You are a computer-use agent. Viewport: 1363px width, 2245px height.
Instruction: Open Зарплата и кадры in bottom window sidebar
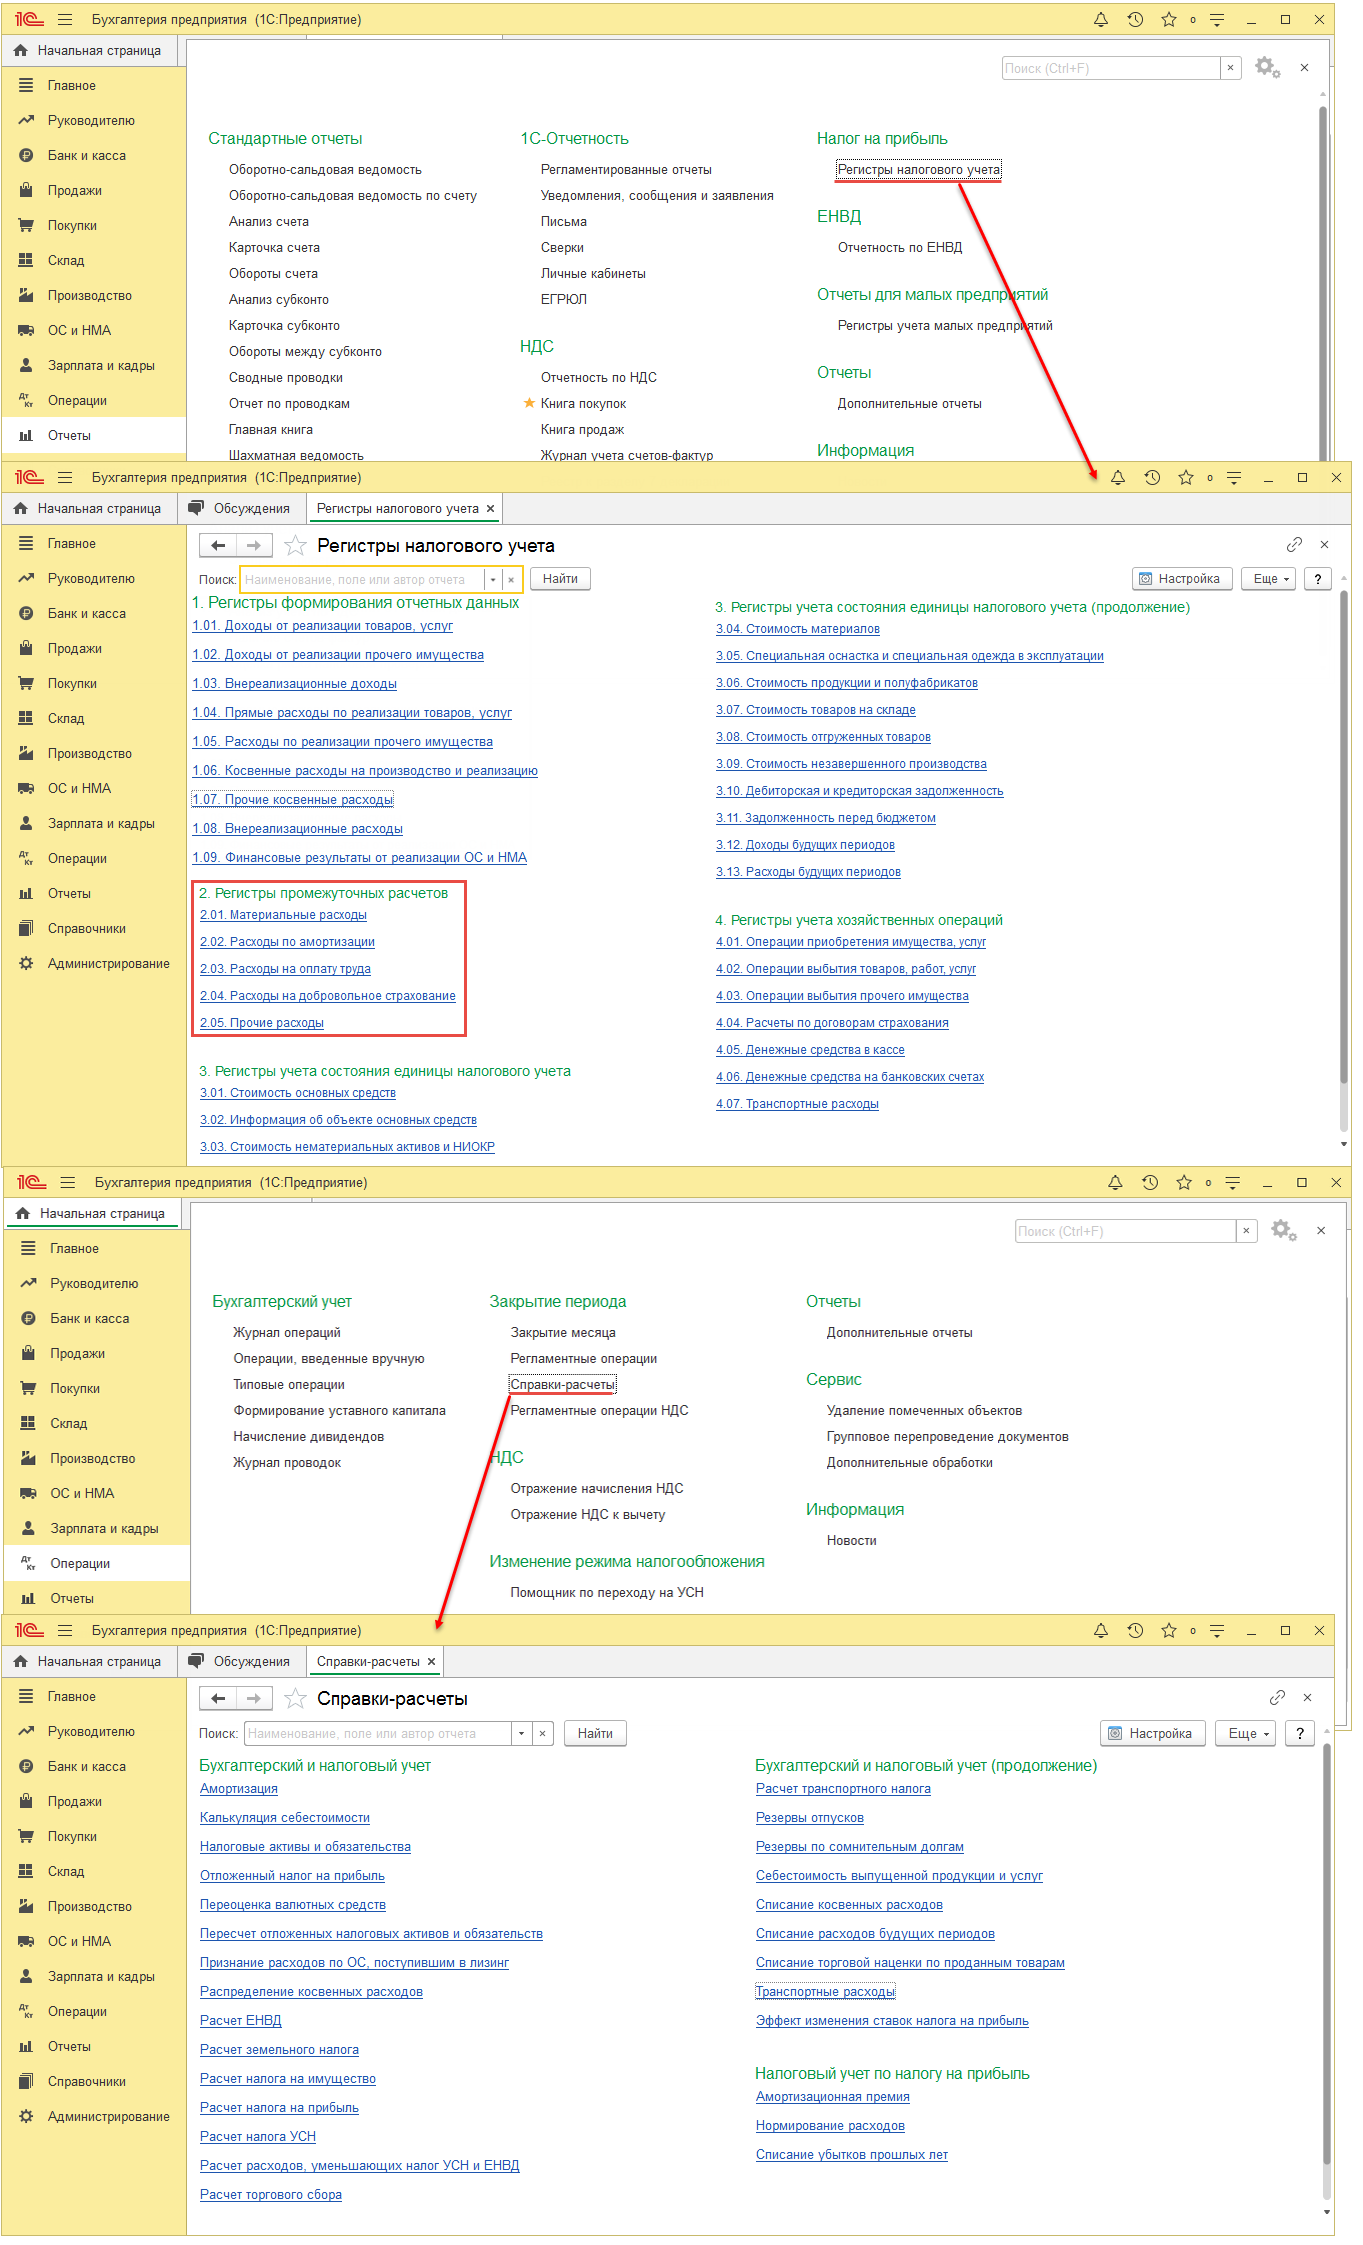point(94,1977)
